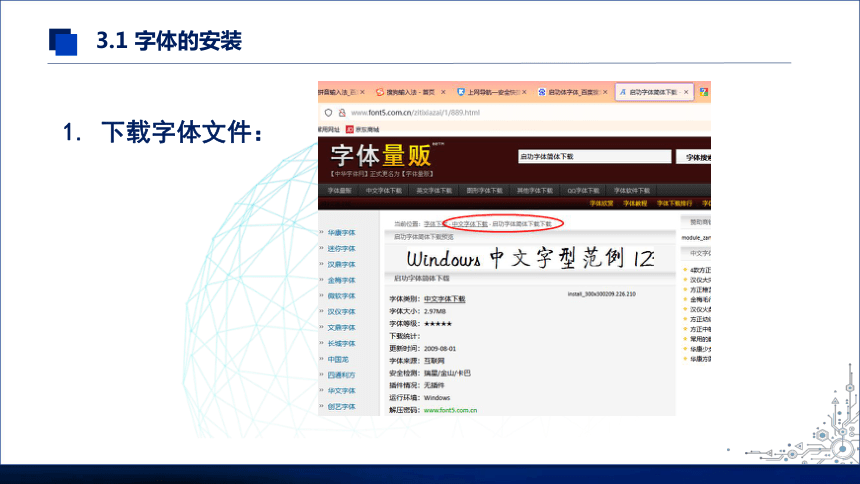Open 迷你字体 in the left sidebar

pyautogui.click(x=342, y=249)
